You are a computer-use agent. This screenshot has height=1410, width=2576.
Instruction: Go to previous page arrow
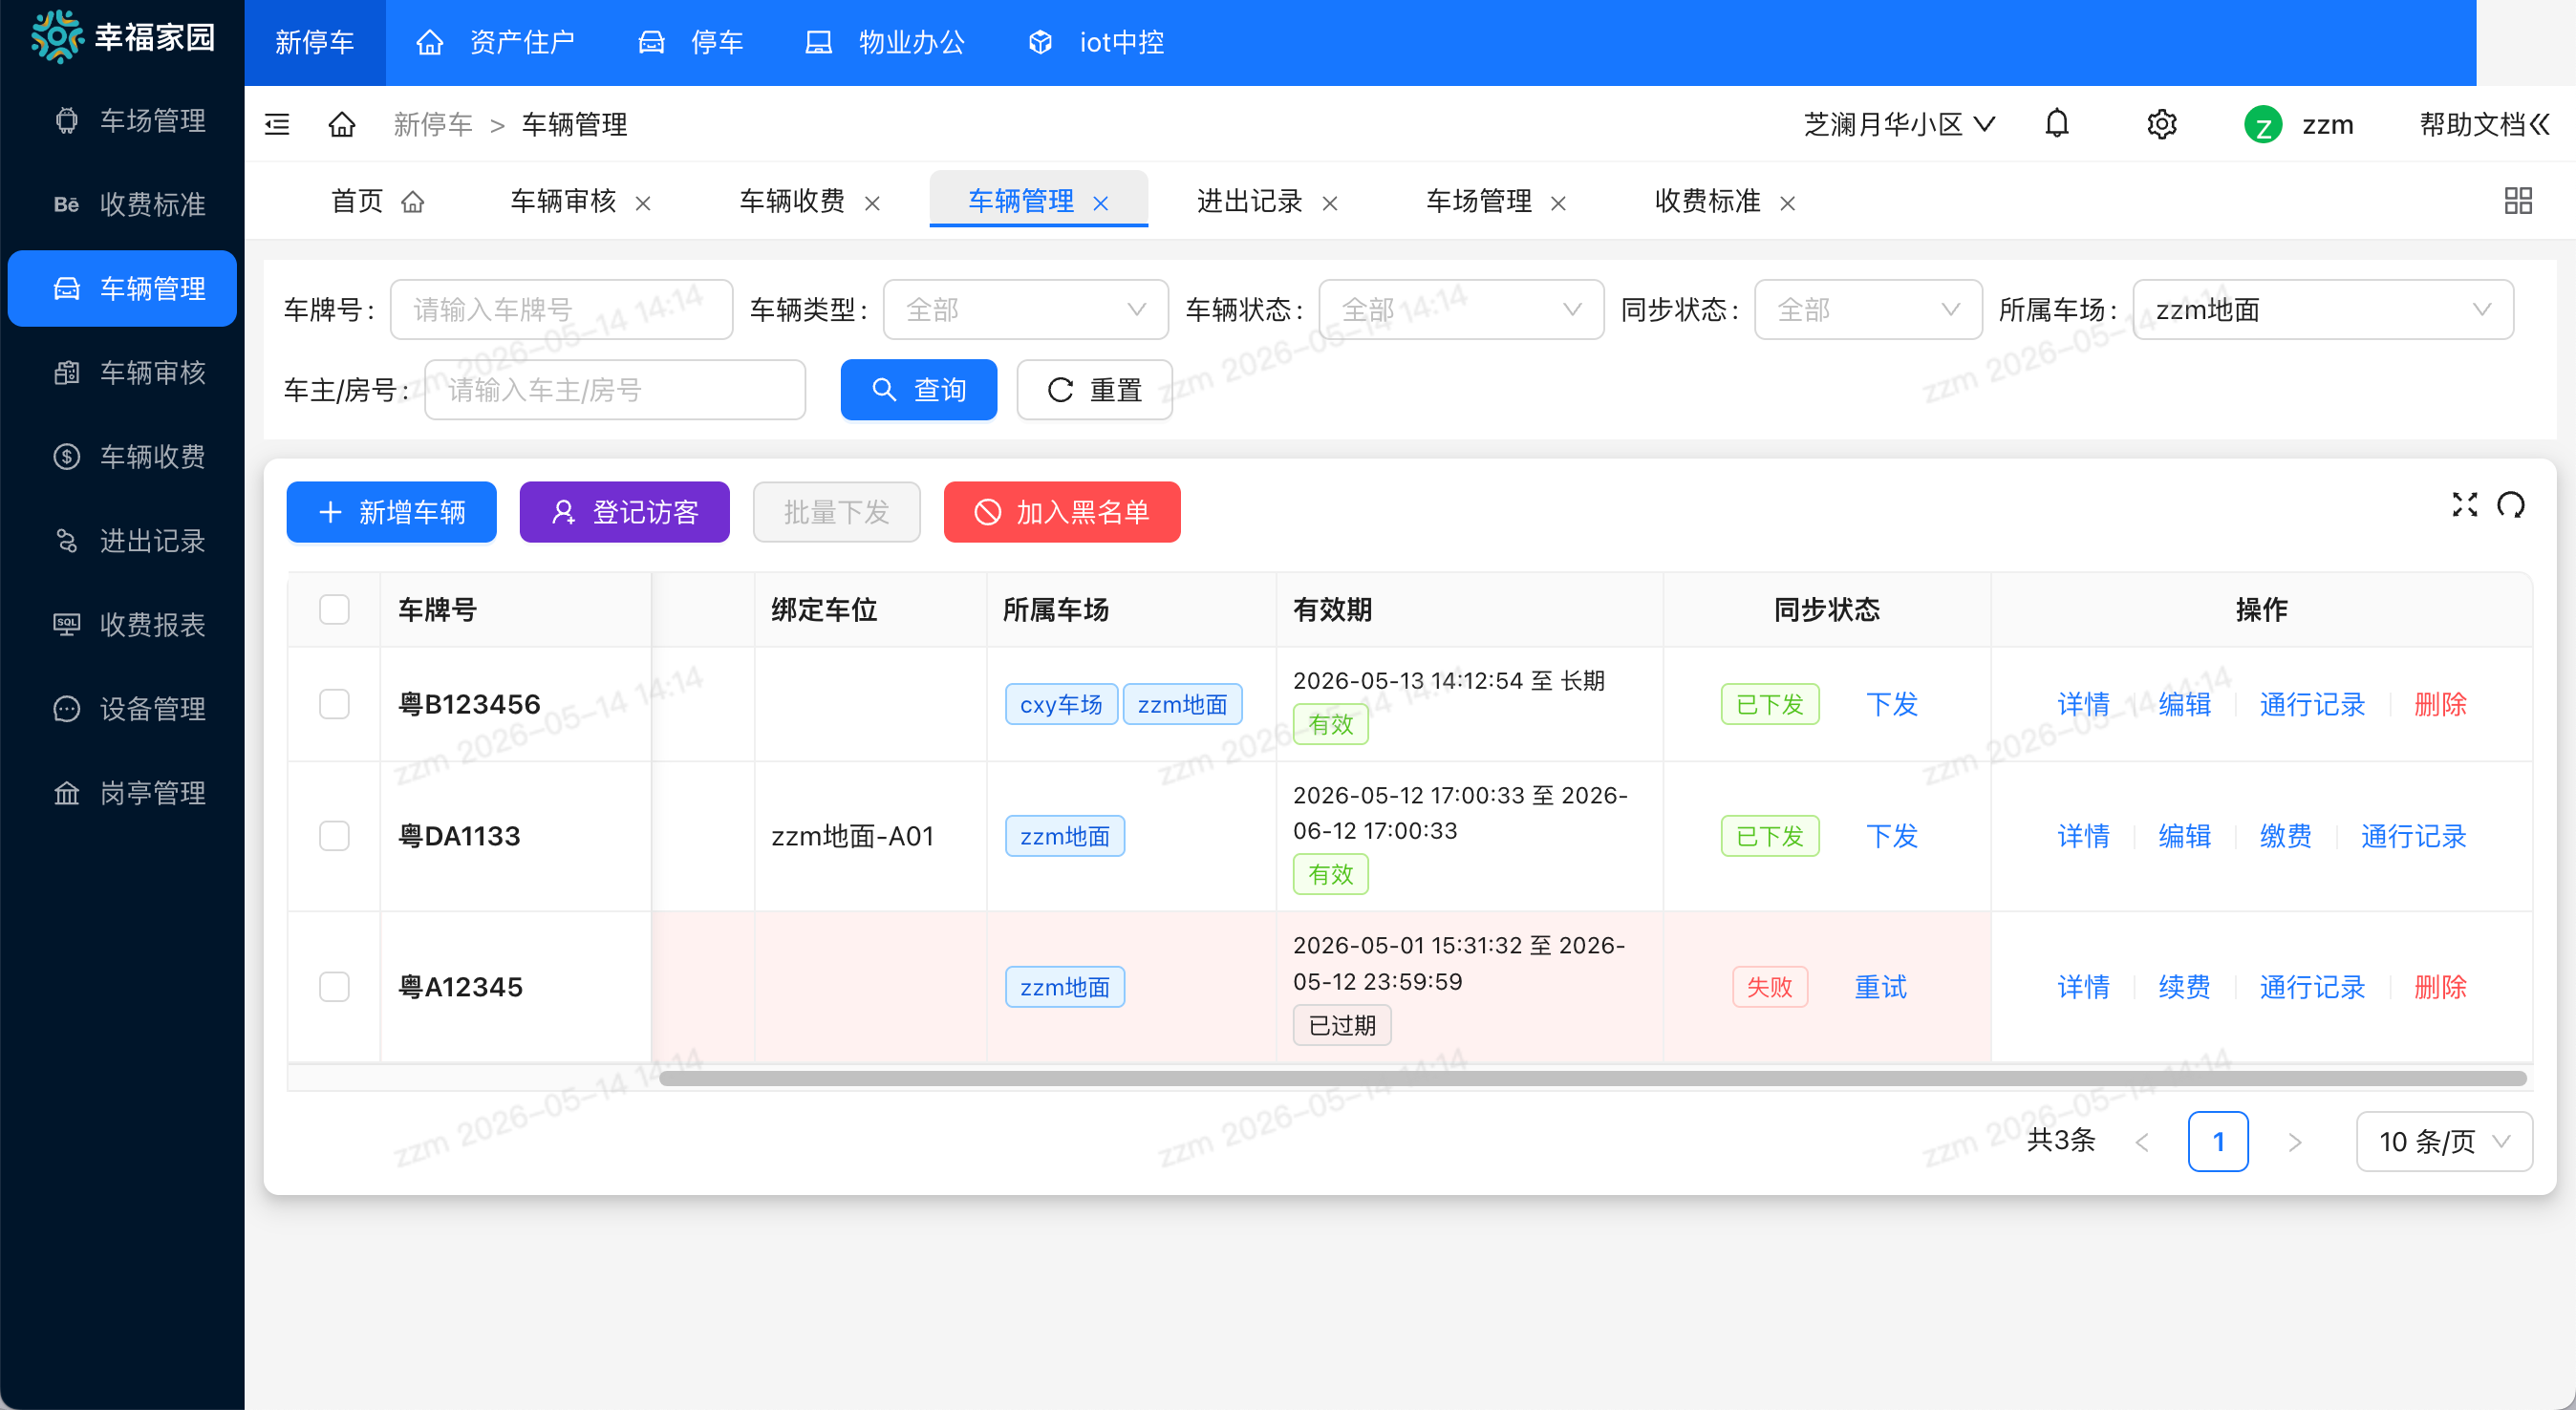(x=2142, y=1142)
